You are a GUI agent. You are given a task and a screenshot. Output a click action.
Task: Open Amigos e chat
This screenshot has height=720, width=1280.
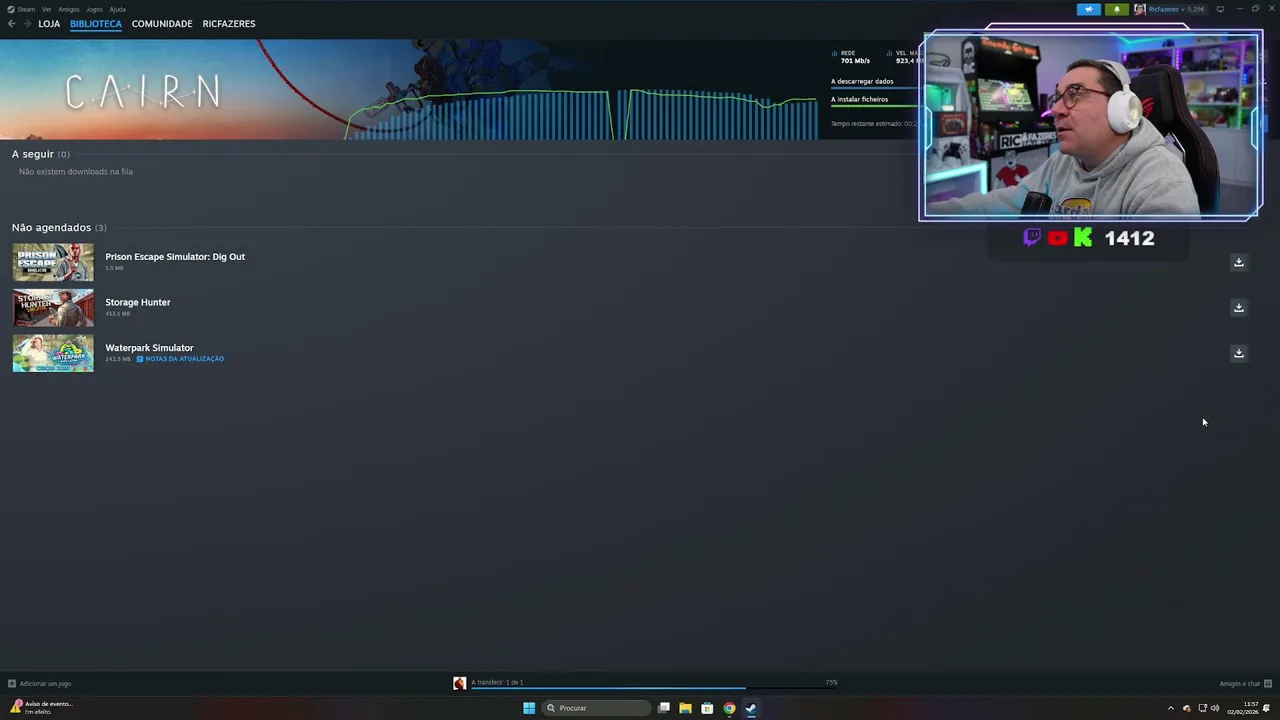pyautogui.click(x=1240, y=684)
